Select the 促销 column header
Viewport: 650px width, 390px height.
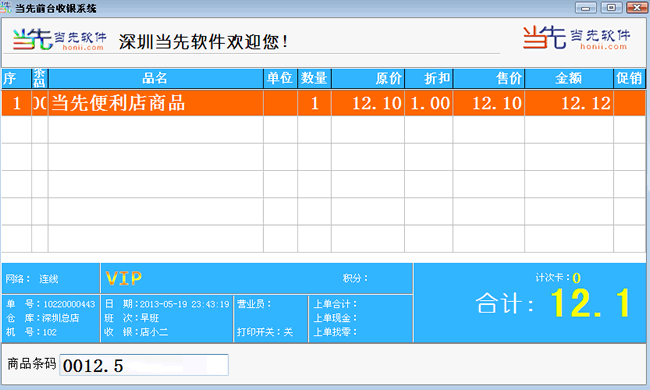click(x=629, y=78)
